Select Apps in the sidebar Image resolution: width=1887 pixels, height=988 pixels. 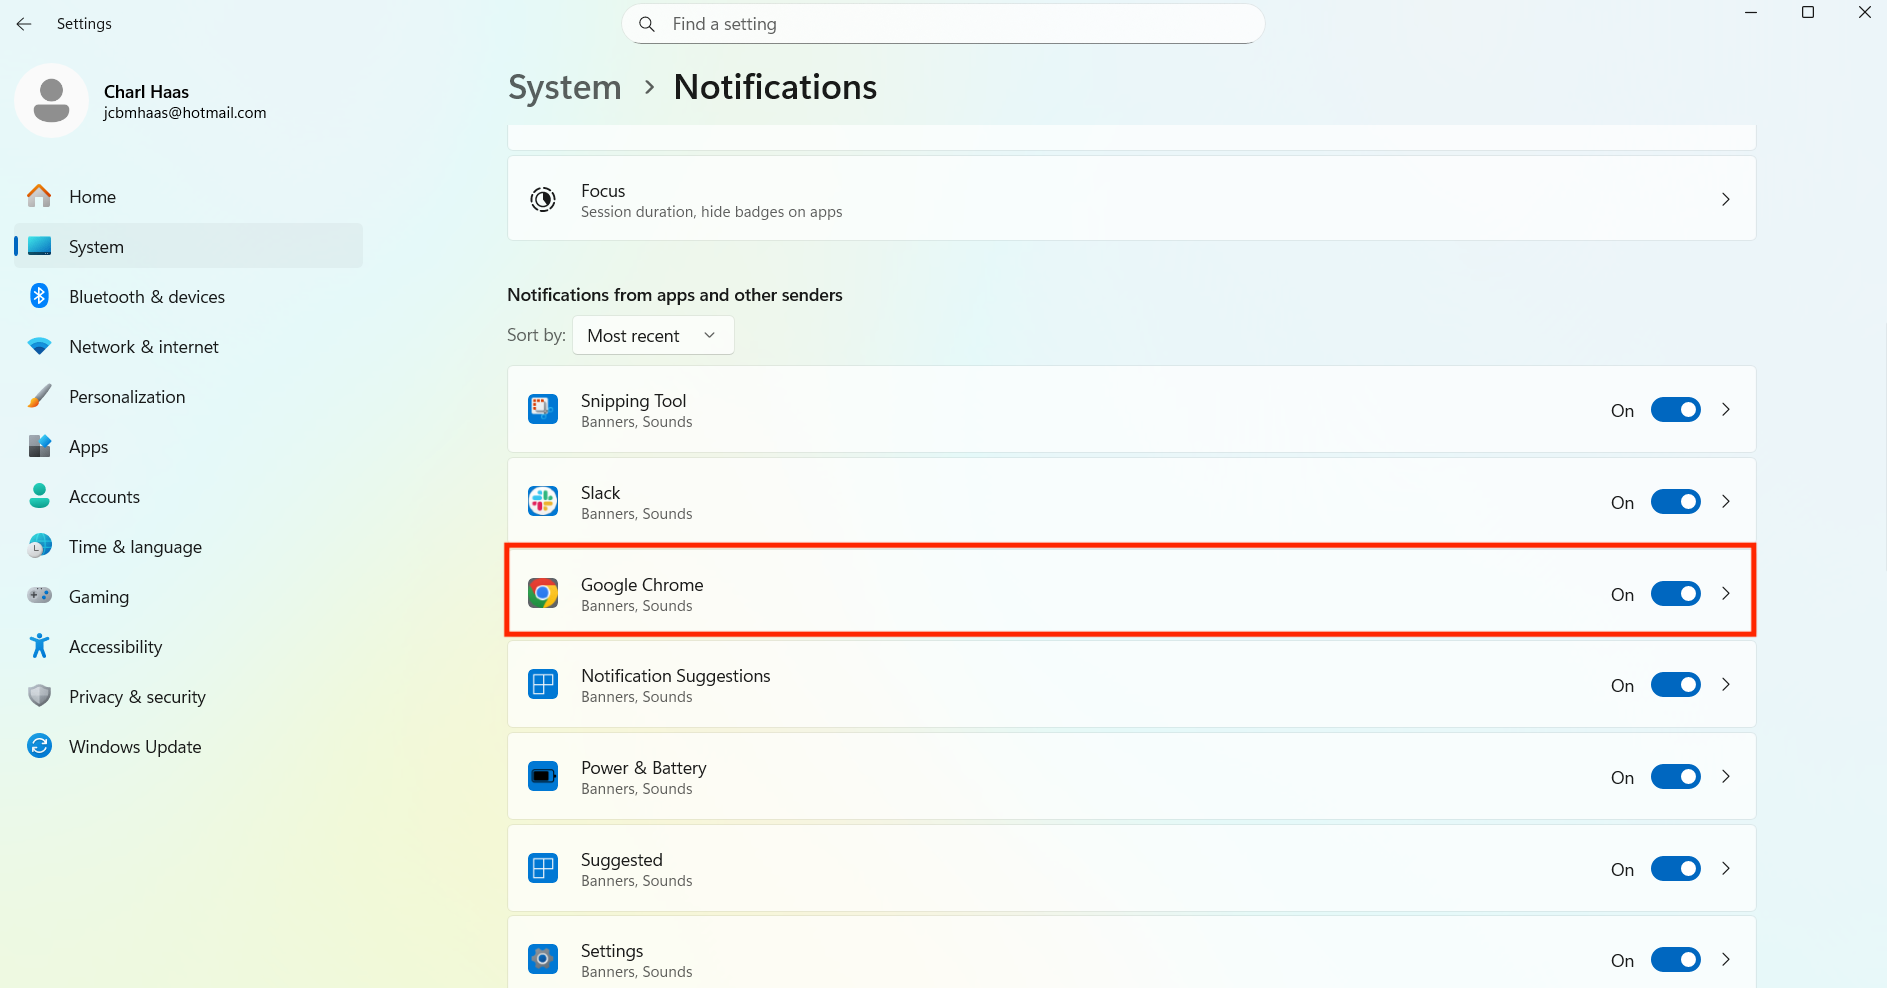(x=88, y=446)
